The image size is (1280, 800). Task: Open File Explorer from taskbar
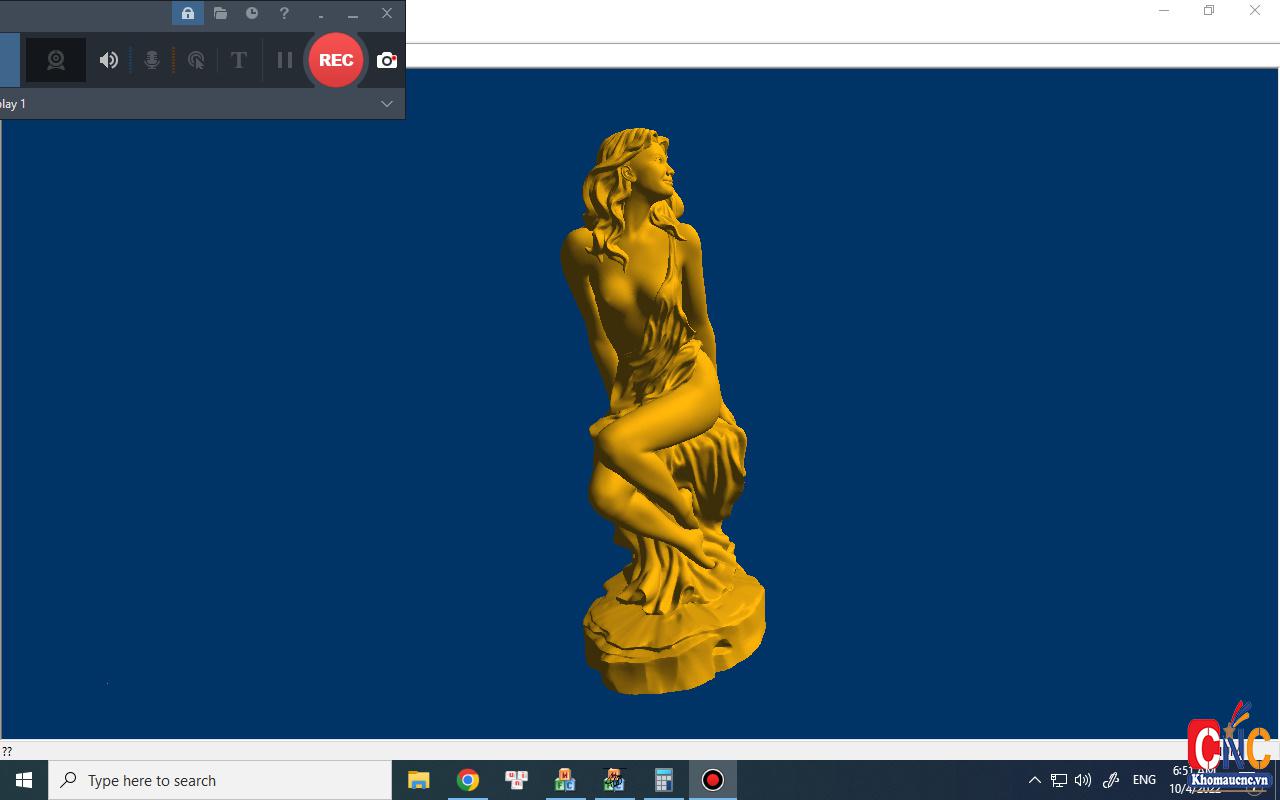(419, 780)
